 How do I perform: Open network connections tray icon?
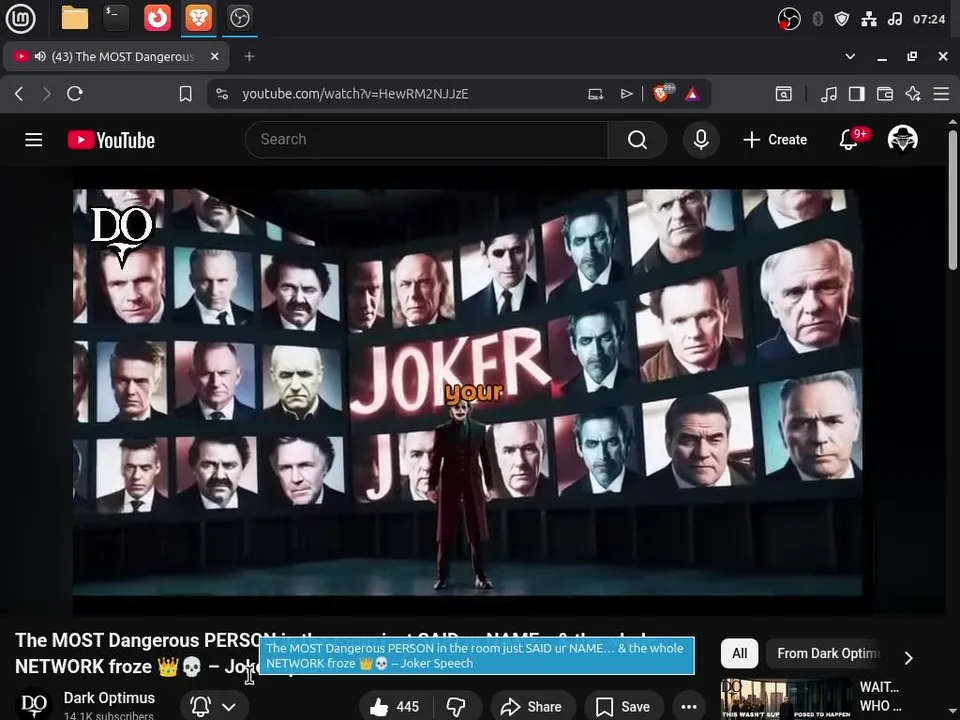[x=869, y=19]
